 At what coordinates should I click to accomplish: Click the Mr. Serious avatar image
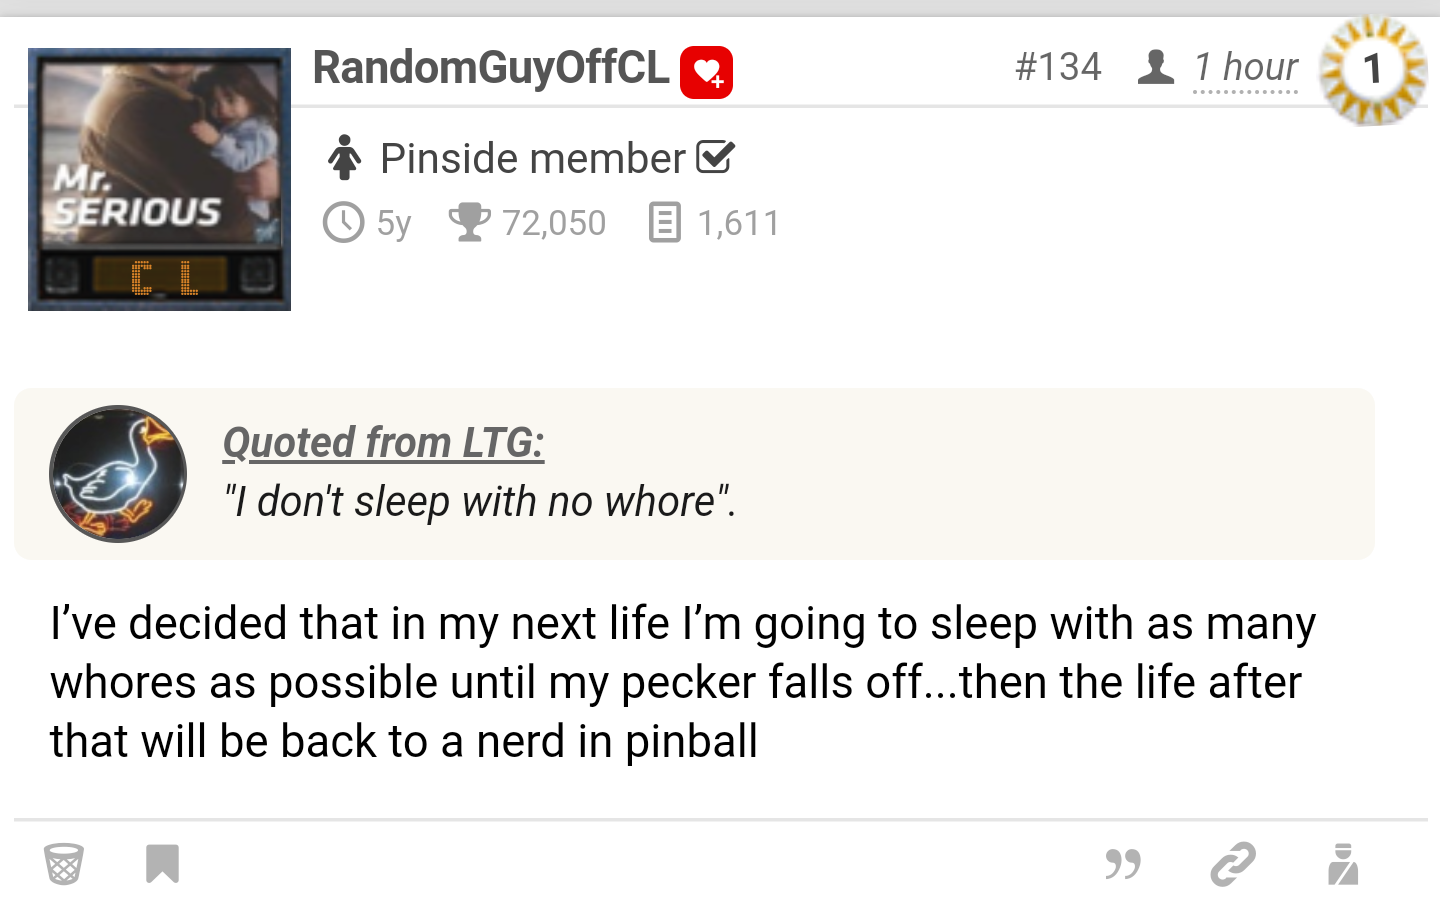pos(159,179)
